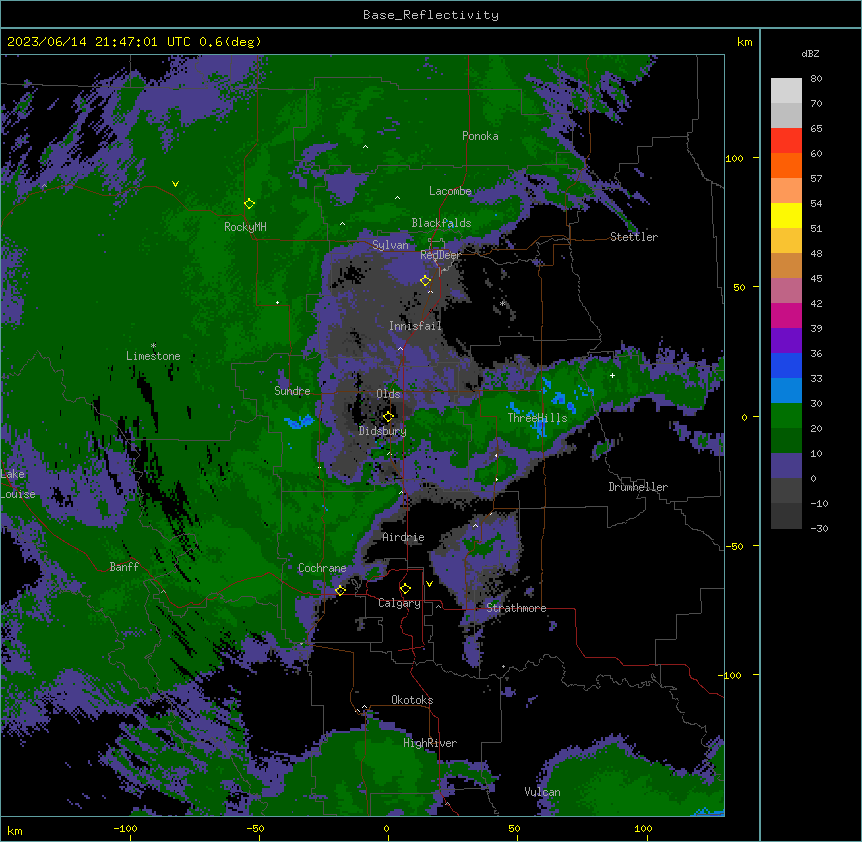Image resolution: width=862 pixels, height=842 pixels.
Task: Select the km label at bottom left
Action: pos(15,830)
